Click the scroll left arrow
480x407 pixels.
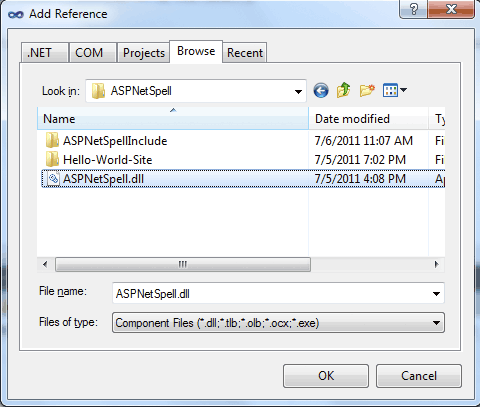[45, 264]
